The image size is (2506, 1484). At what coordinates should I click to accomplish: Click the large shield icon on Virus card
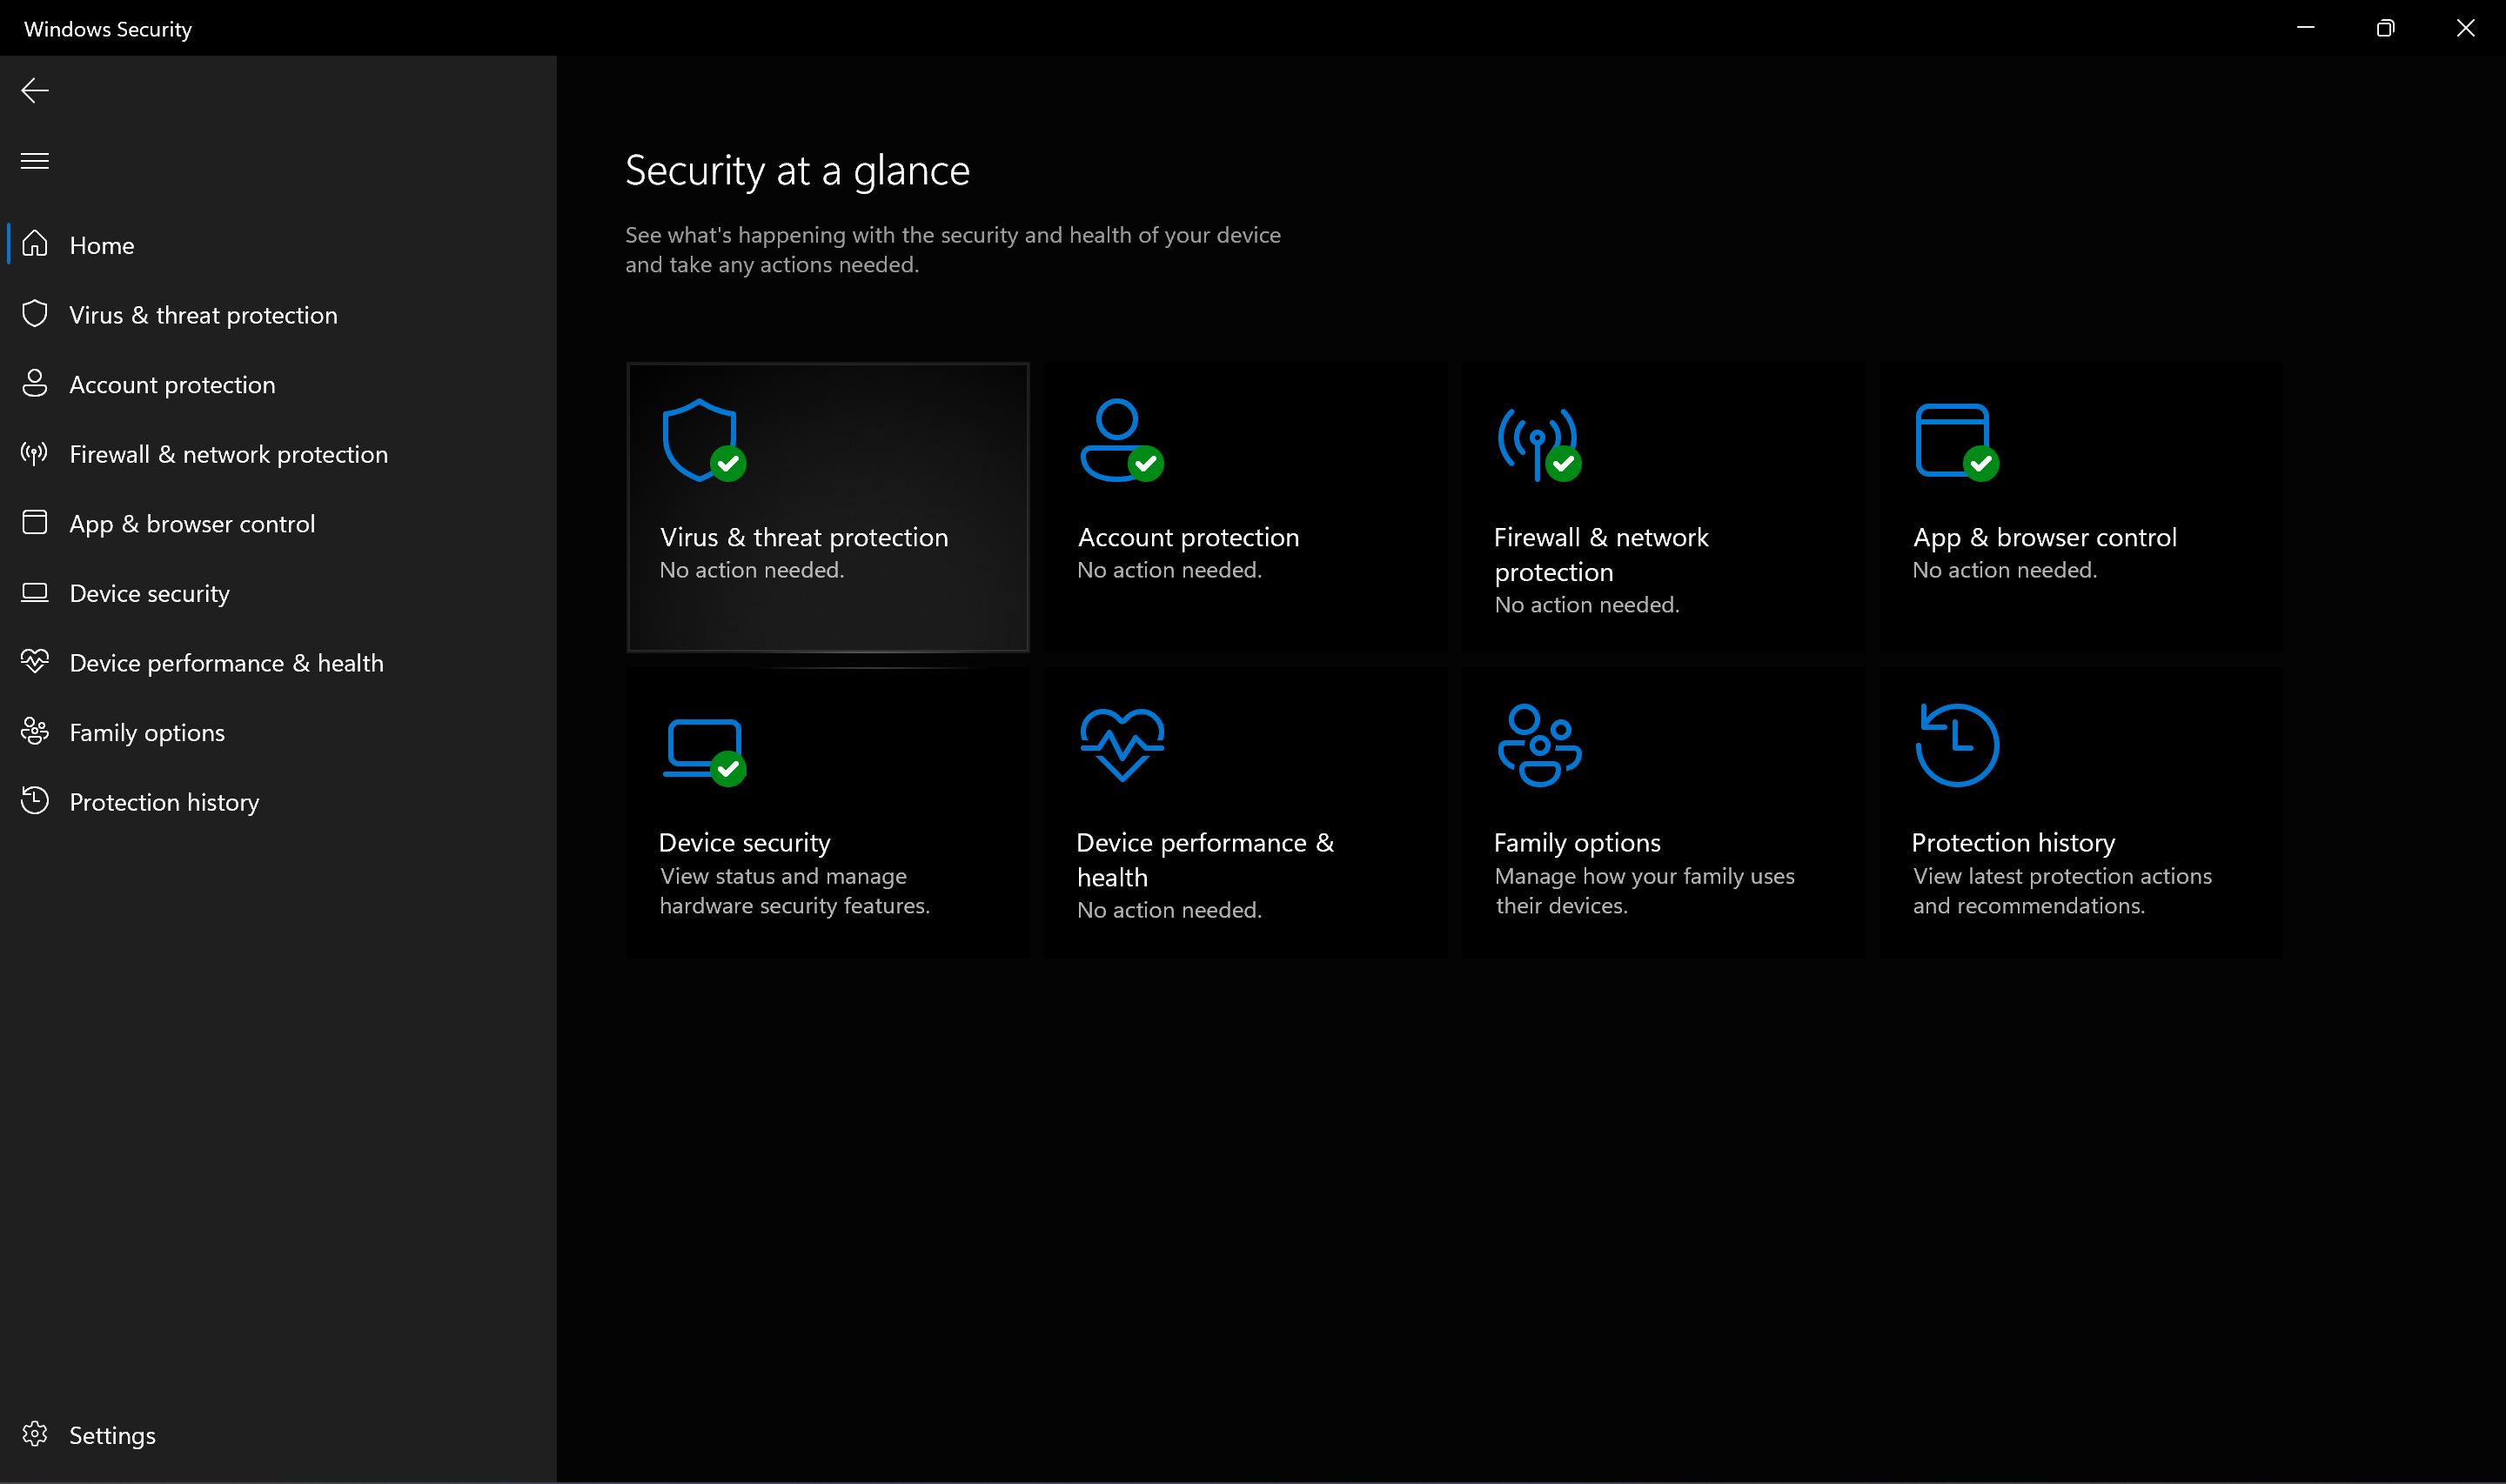click(x=703, y=441)
